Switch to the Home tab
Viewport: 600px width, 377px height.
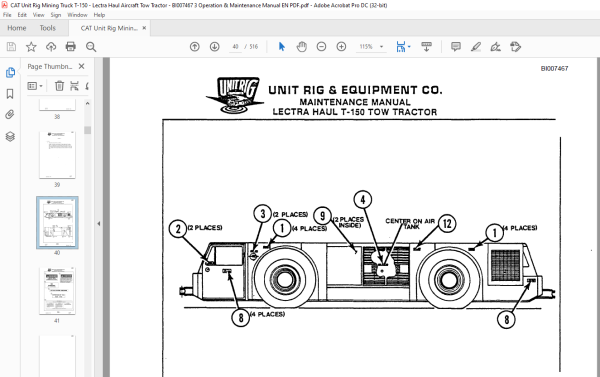17,28
